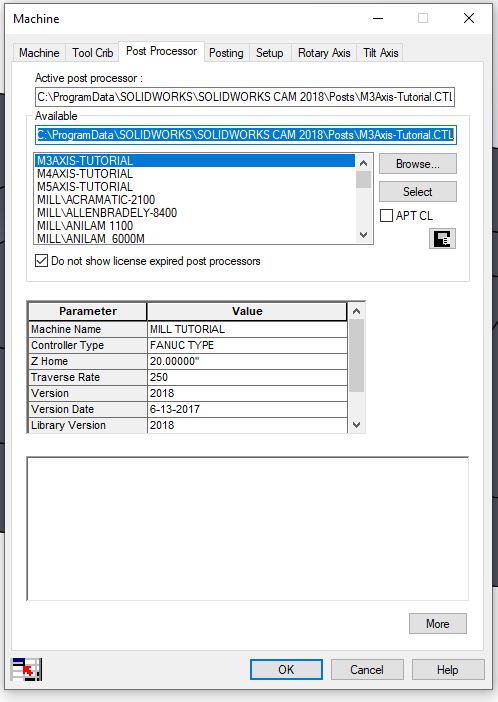Viewport: 498px width, 702px height.
Task: Click the Z Home value 20.00000"
Action: tap(247, 361)
